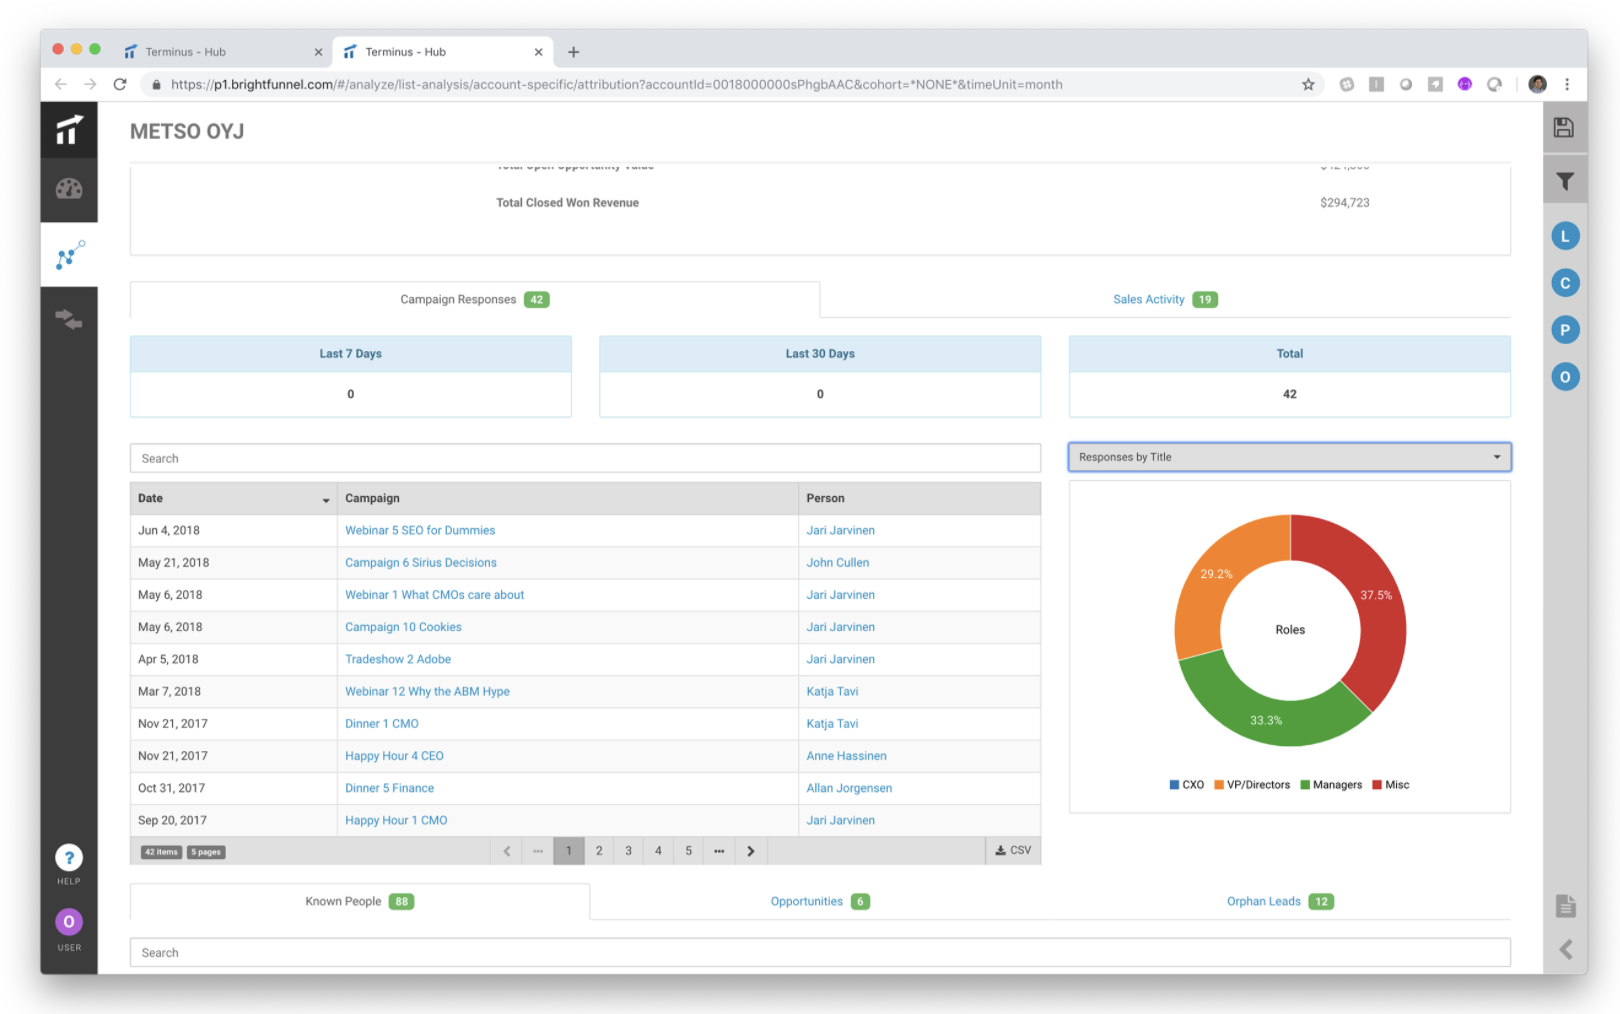Click the document icon in right panel

tap(1566, 906)
